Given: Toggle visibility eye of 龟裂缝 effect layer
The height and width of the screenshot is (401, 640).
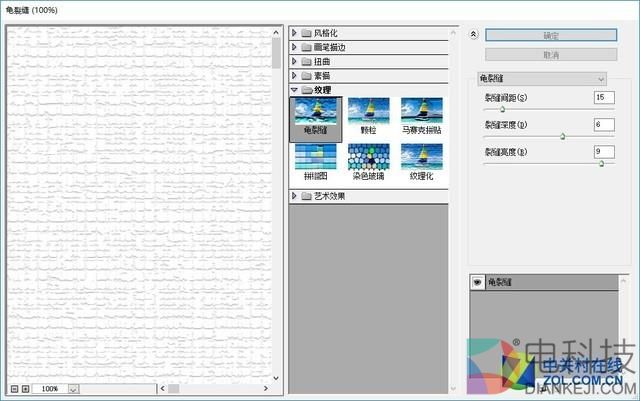Looking at the screenshot, I should pyautogui.click(x=477, y=282).
